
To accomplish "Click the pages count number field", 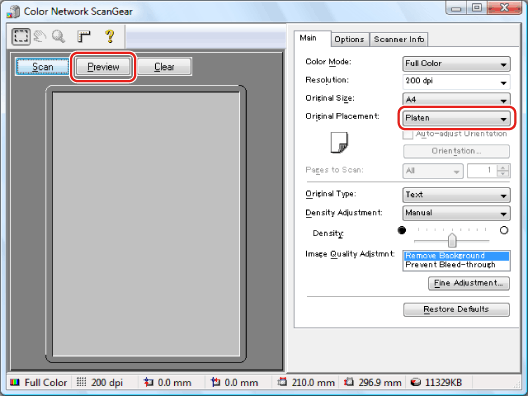I will [x=482, y=171].
